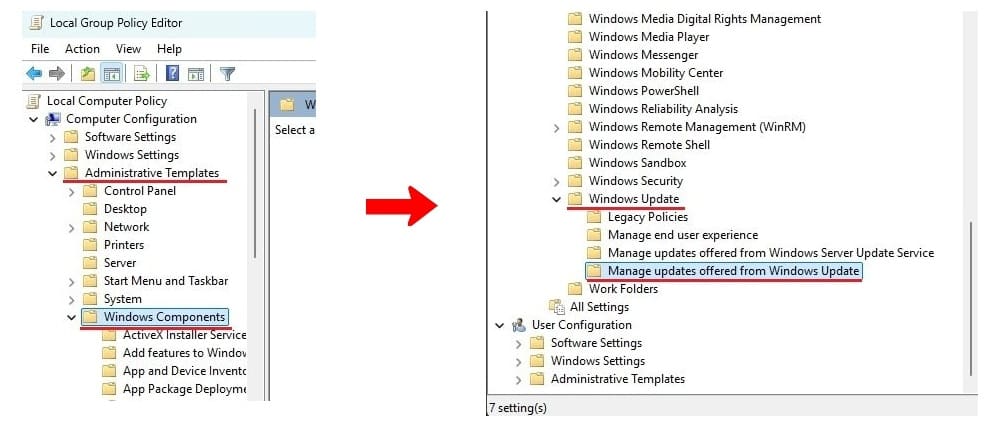Collapse the User Configuration node
Viewport: 984px width, 438px height.
point(500,325)
